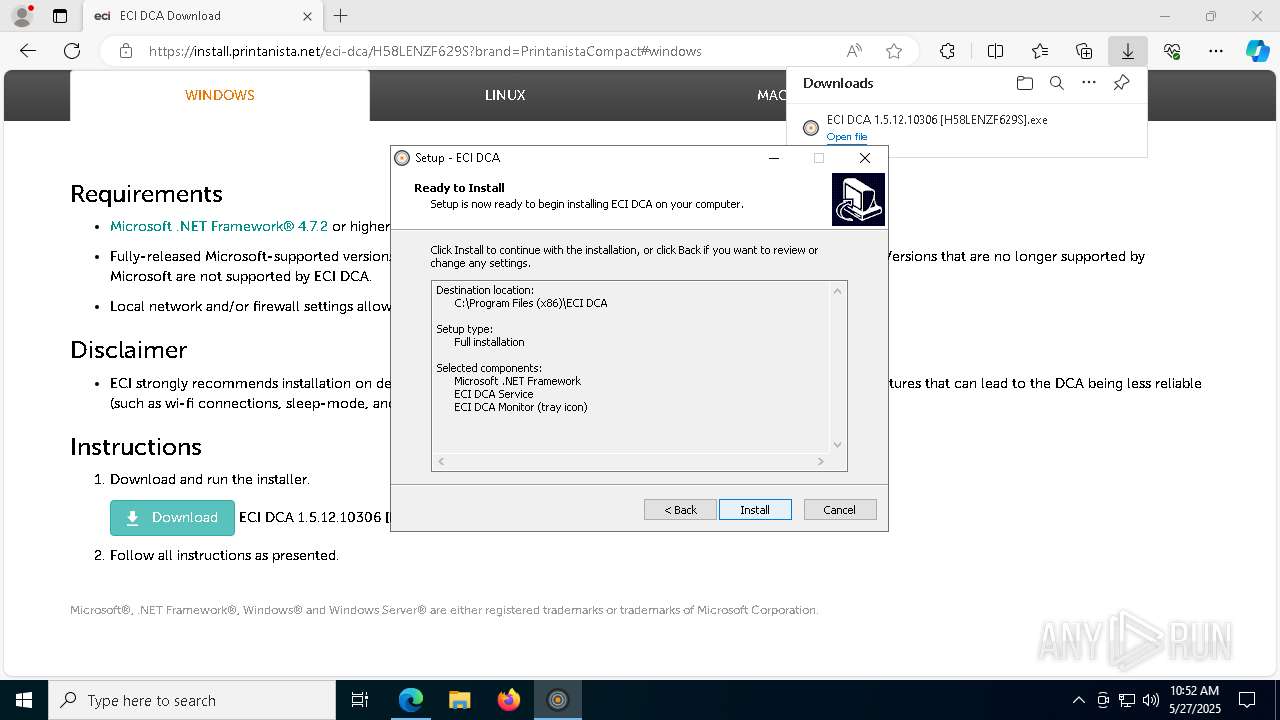Refresh the current page
1280x720 pixels.
(x=72, y=51)
